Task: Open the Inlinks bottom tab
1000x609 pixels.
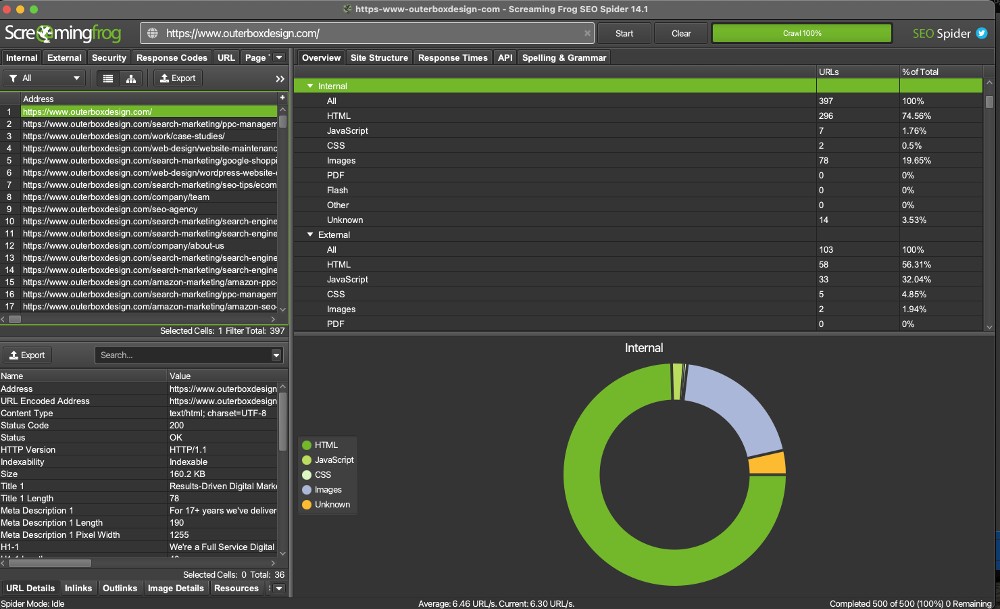Action: (x=78, y=588)
